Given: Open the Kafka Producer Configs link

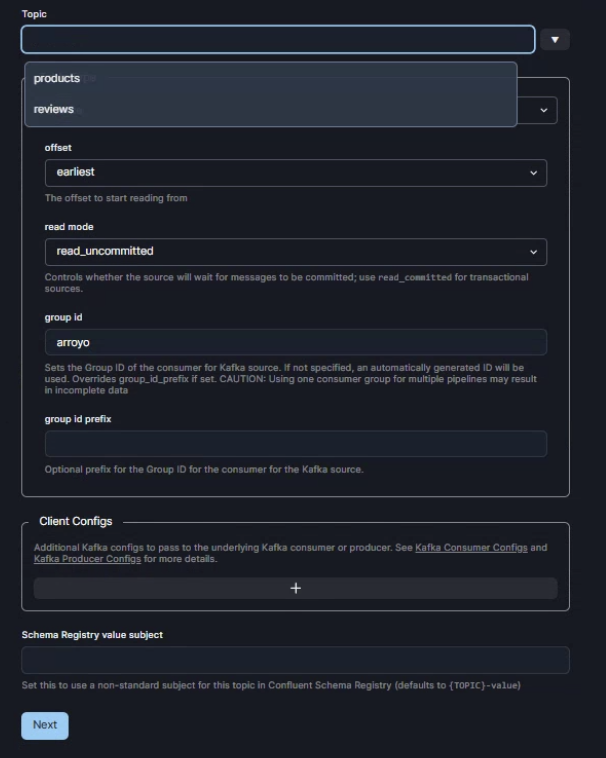Looking at the screenshot, I should click(88, 559).
